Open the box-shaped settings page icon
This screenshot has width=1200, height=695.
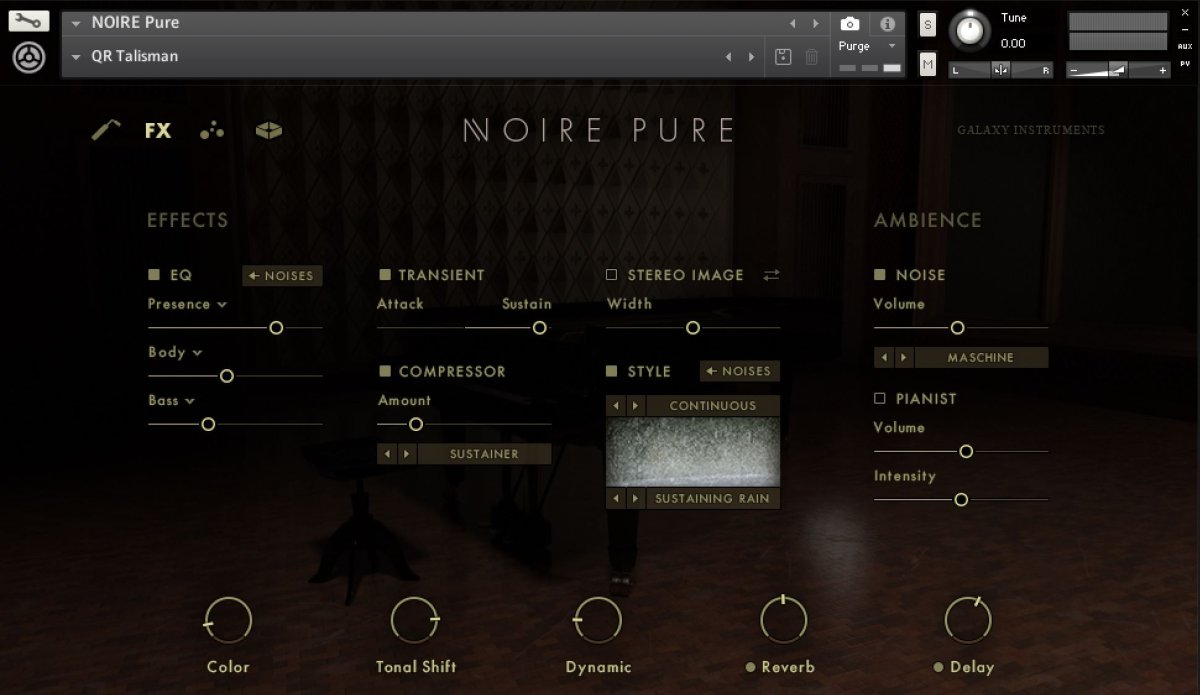(268, 130)
